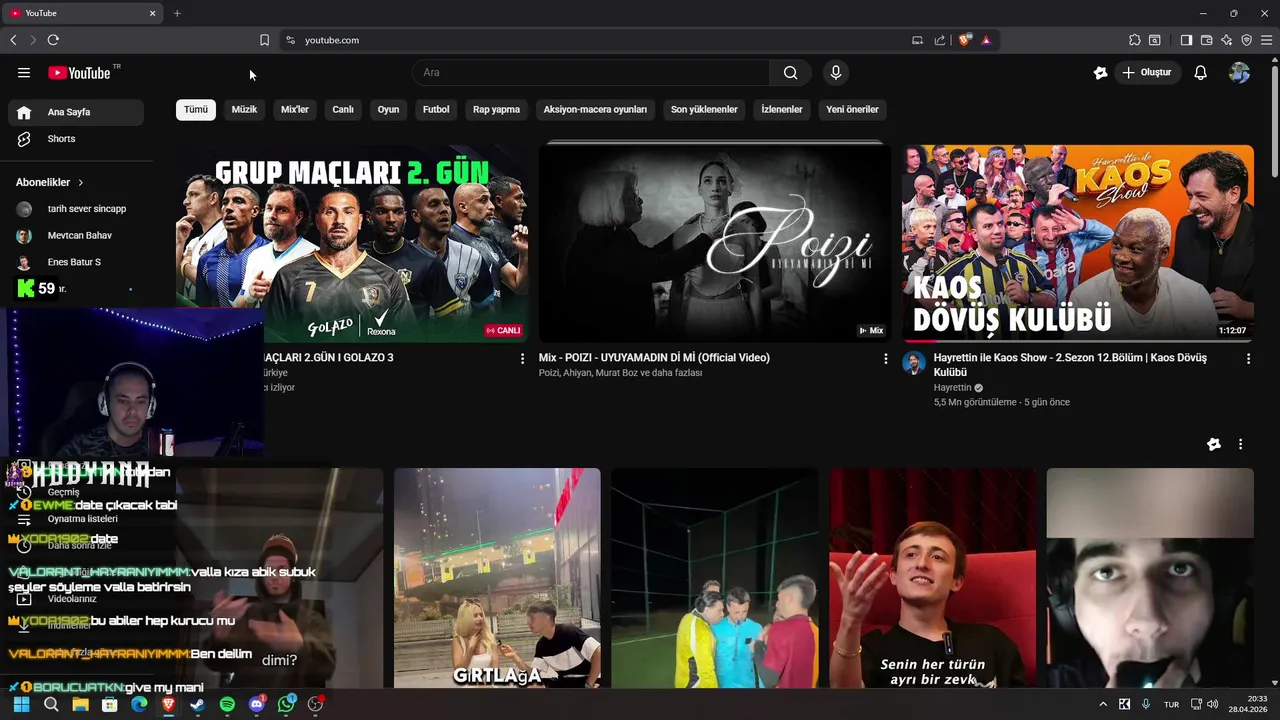Click the Oluştur create button
Viewport: 1280px width, 720px height.
tap(1148, 72)
